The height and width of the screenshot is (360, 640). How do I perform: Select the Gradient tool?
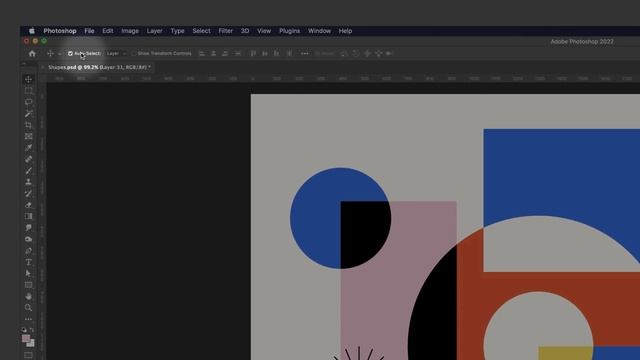pos(28,216)
